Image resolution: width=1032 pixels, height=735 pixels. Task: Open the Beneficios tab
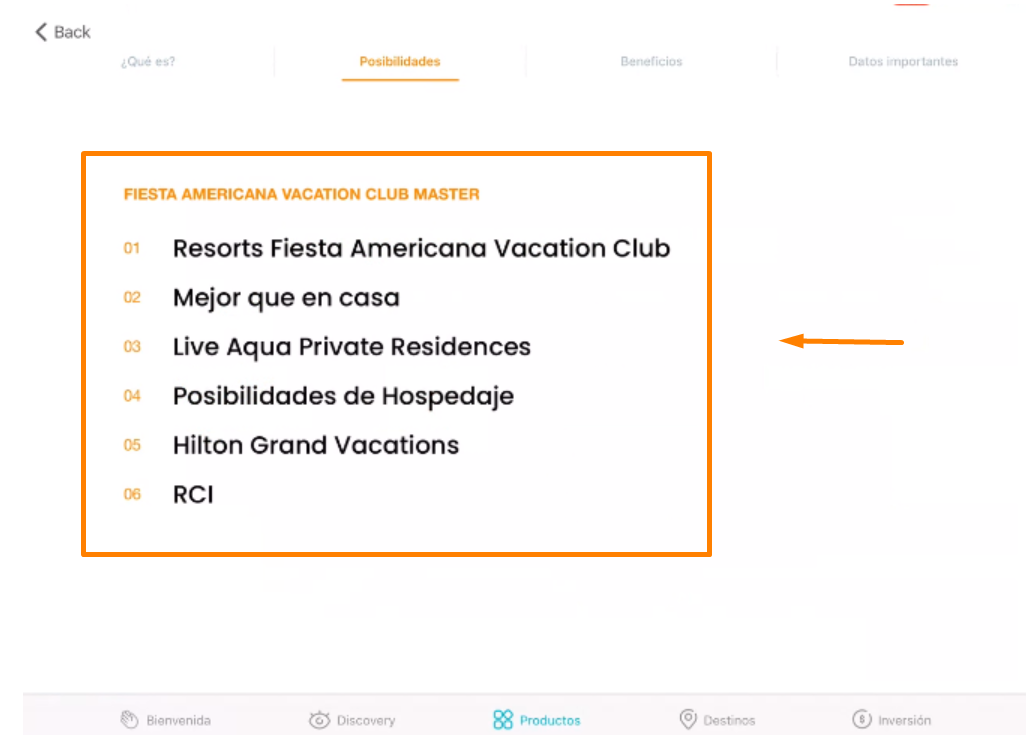click(x=651, y=61)
